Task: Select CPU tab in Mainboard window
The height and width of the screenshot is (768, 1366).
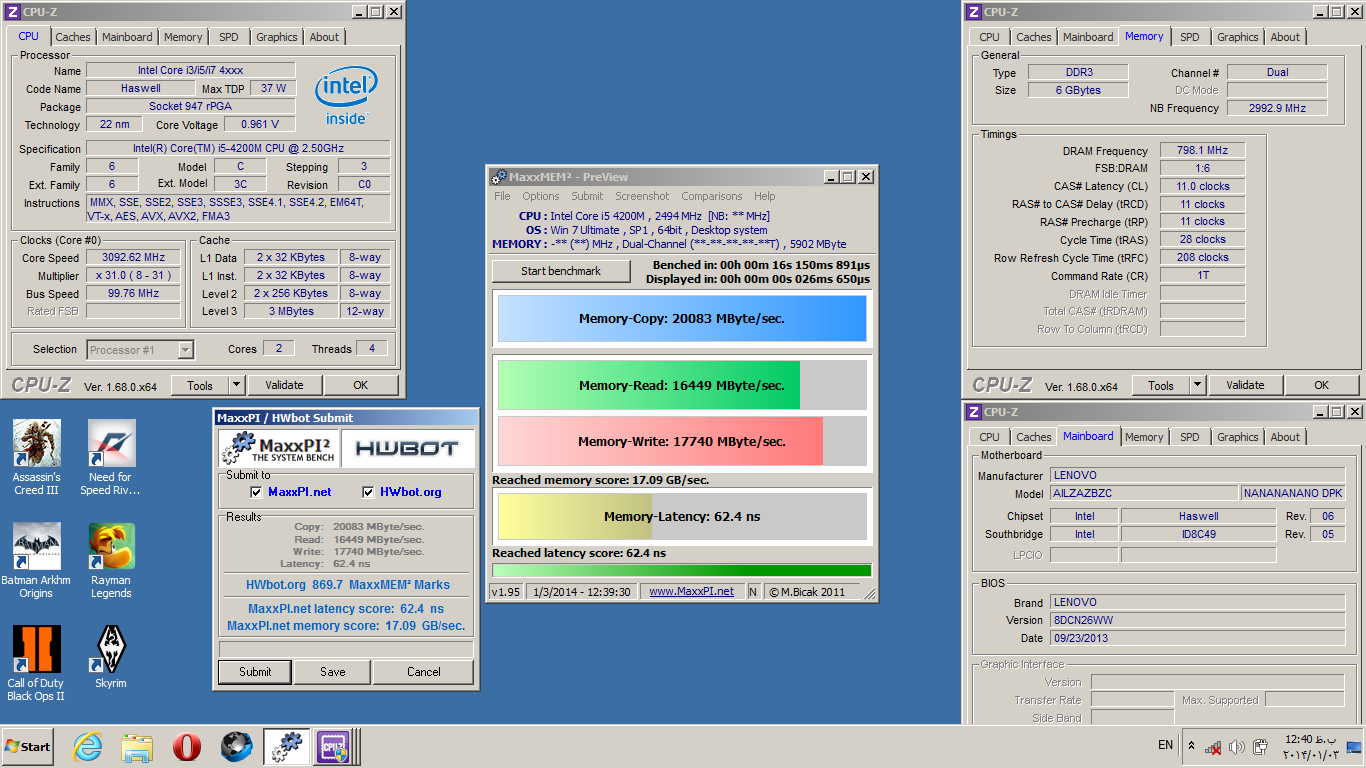Action: [989, 437]
